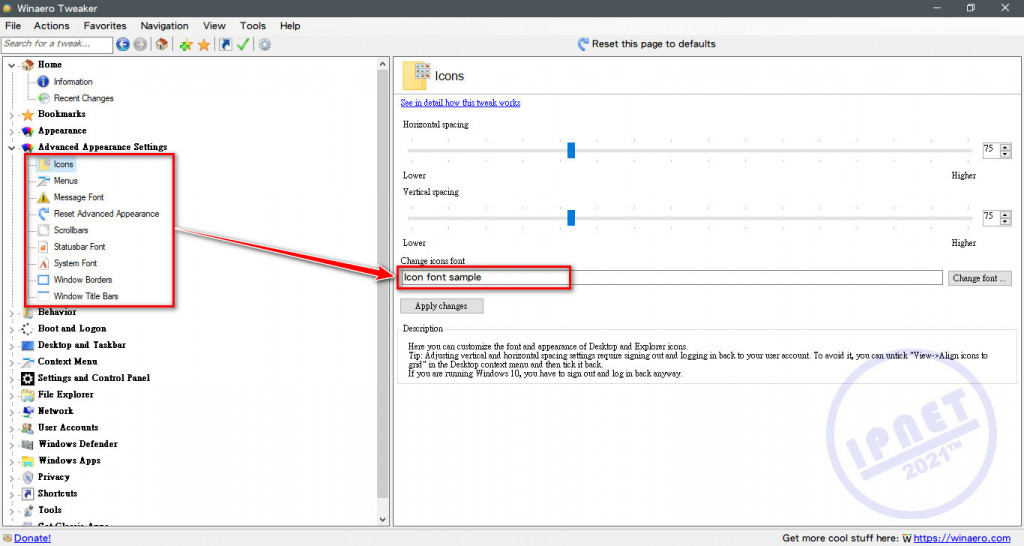
Task: Click the Icon font sample text box
Action: point(671,278)
